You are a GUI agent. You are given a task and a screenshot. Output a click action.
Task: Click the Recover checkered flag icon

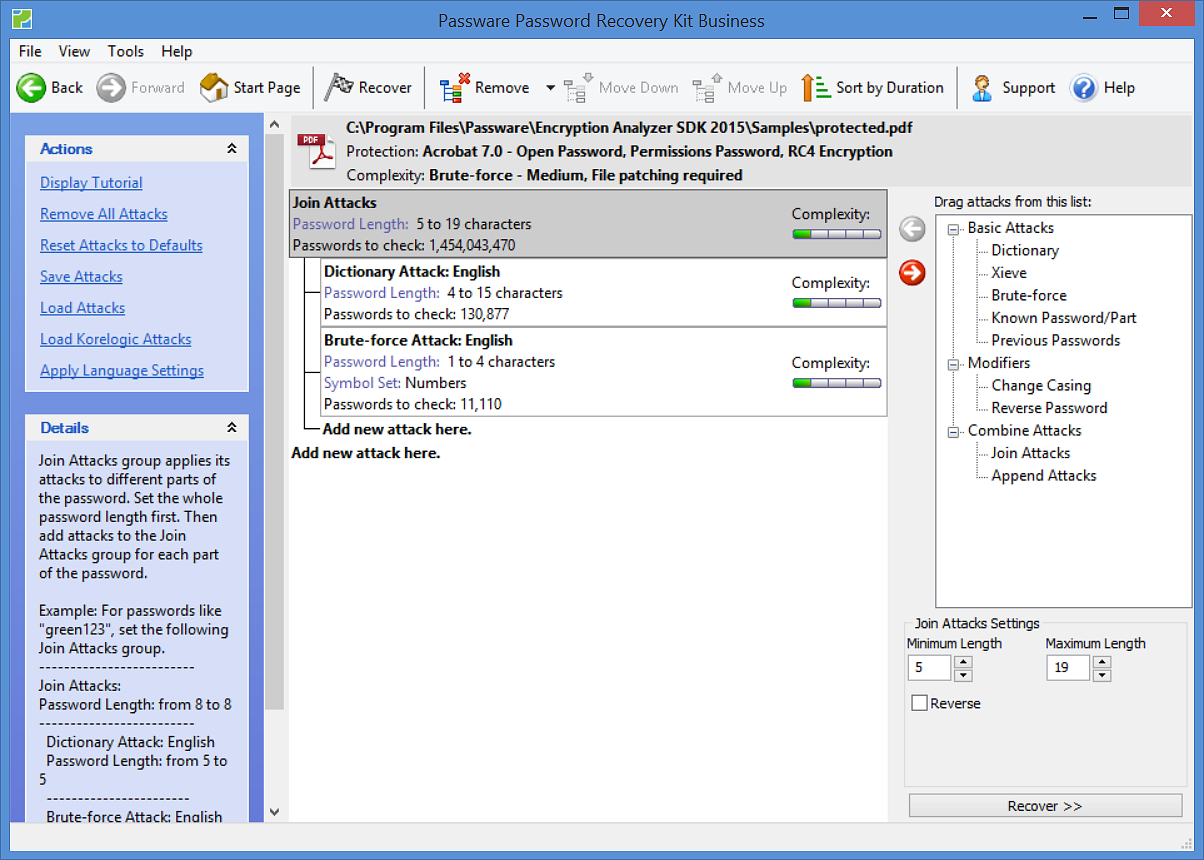tap(340, 87)
